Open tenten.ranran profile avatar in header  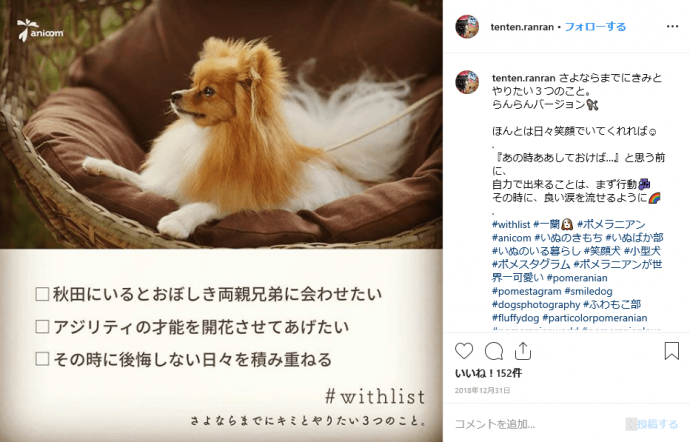467,26
